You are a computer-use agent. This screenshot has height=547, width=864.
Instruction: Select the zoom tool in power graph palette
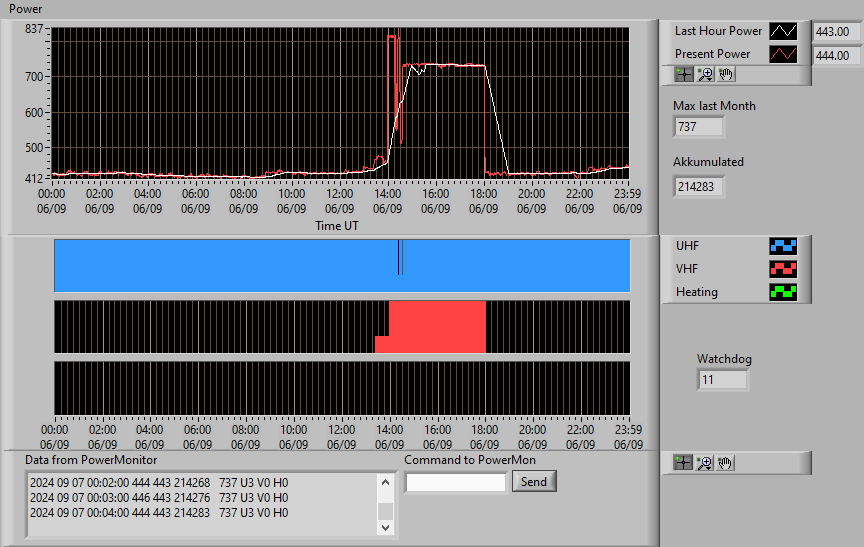[705, 74]
